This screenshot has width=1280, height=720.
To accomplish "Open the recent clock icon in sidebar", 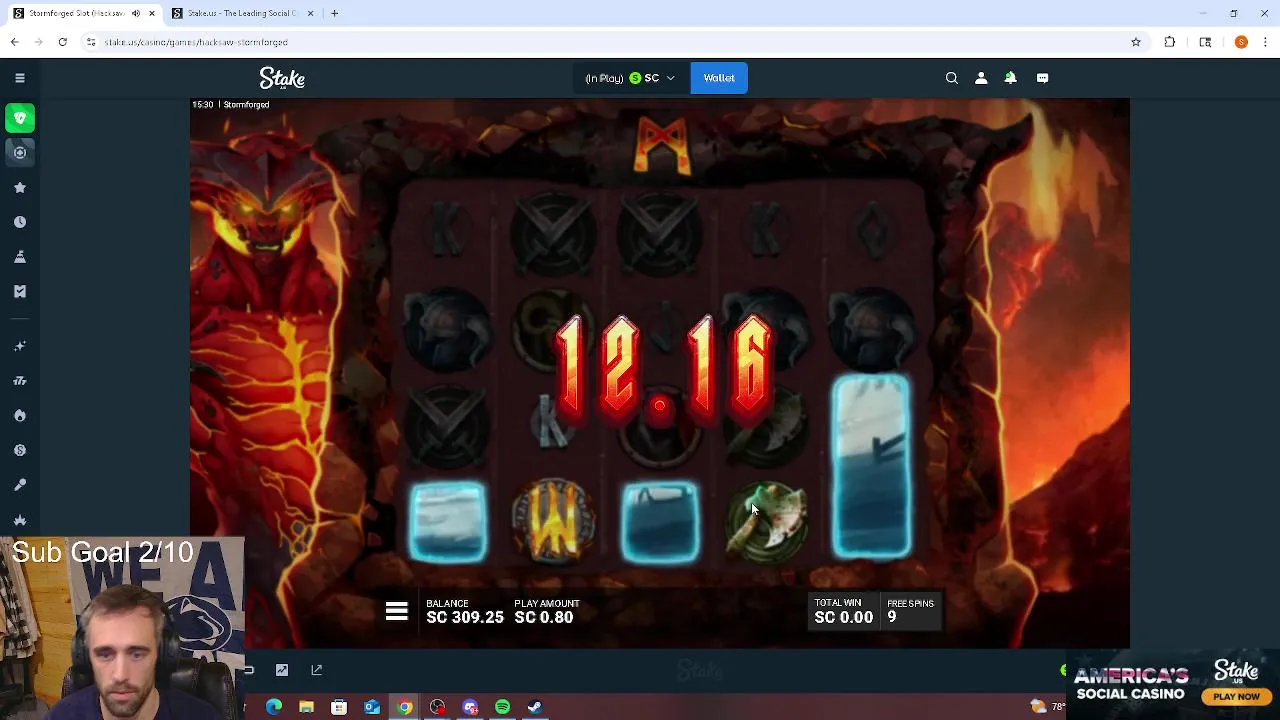I will (x=20, y=222).
